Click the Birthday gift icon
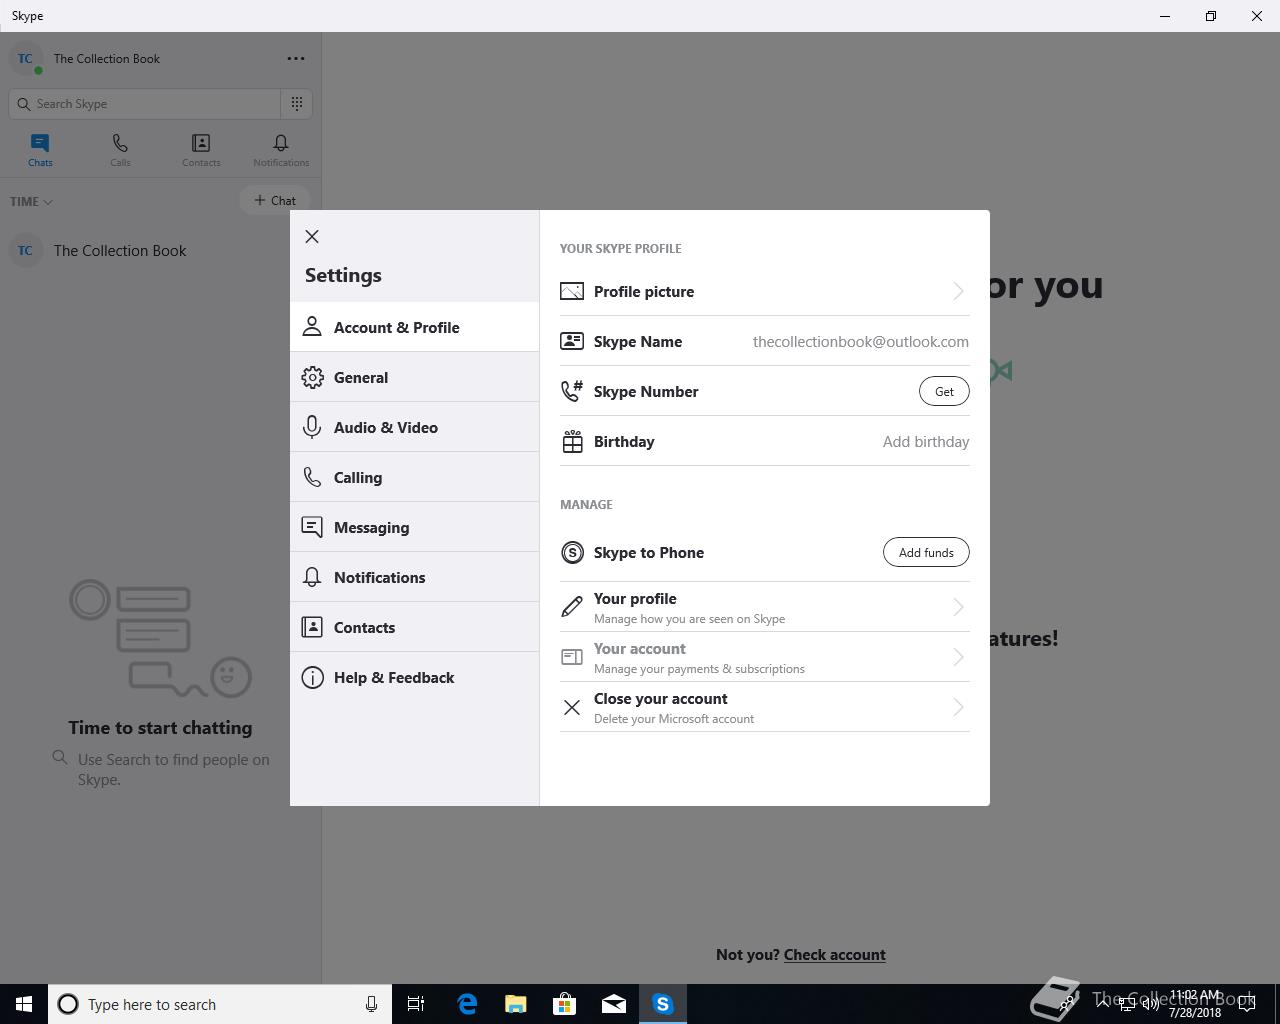The image size is (1280, 1024). [572, 441]
